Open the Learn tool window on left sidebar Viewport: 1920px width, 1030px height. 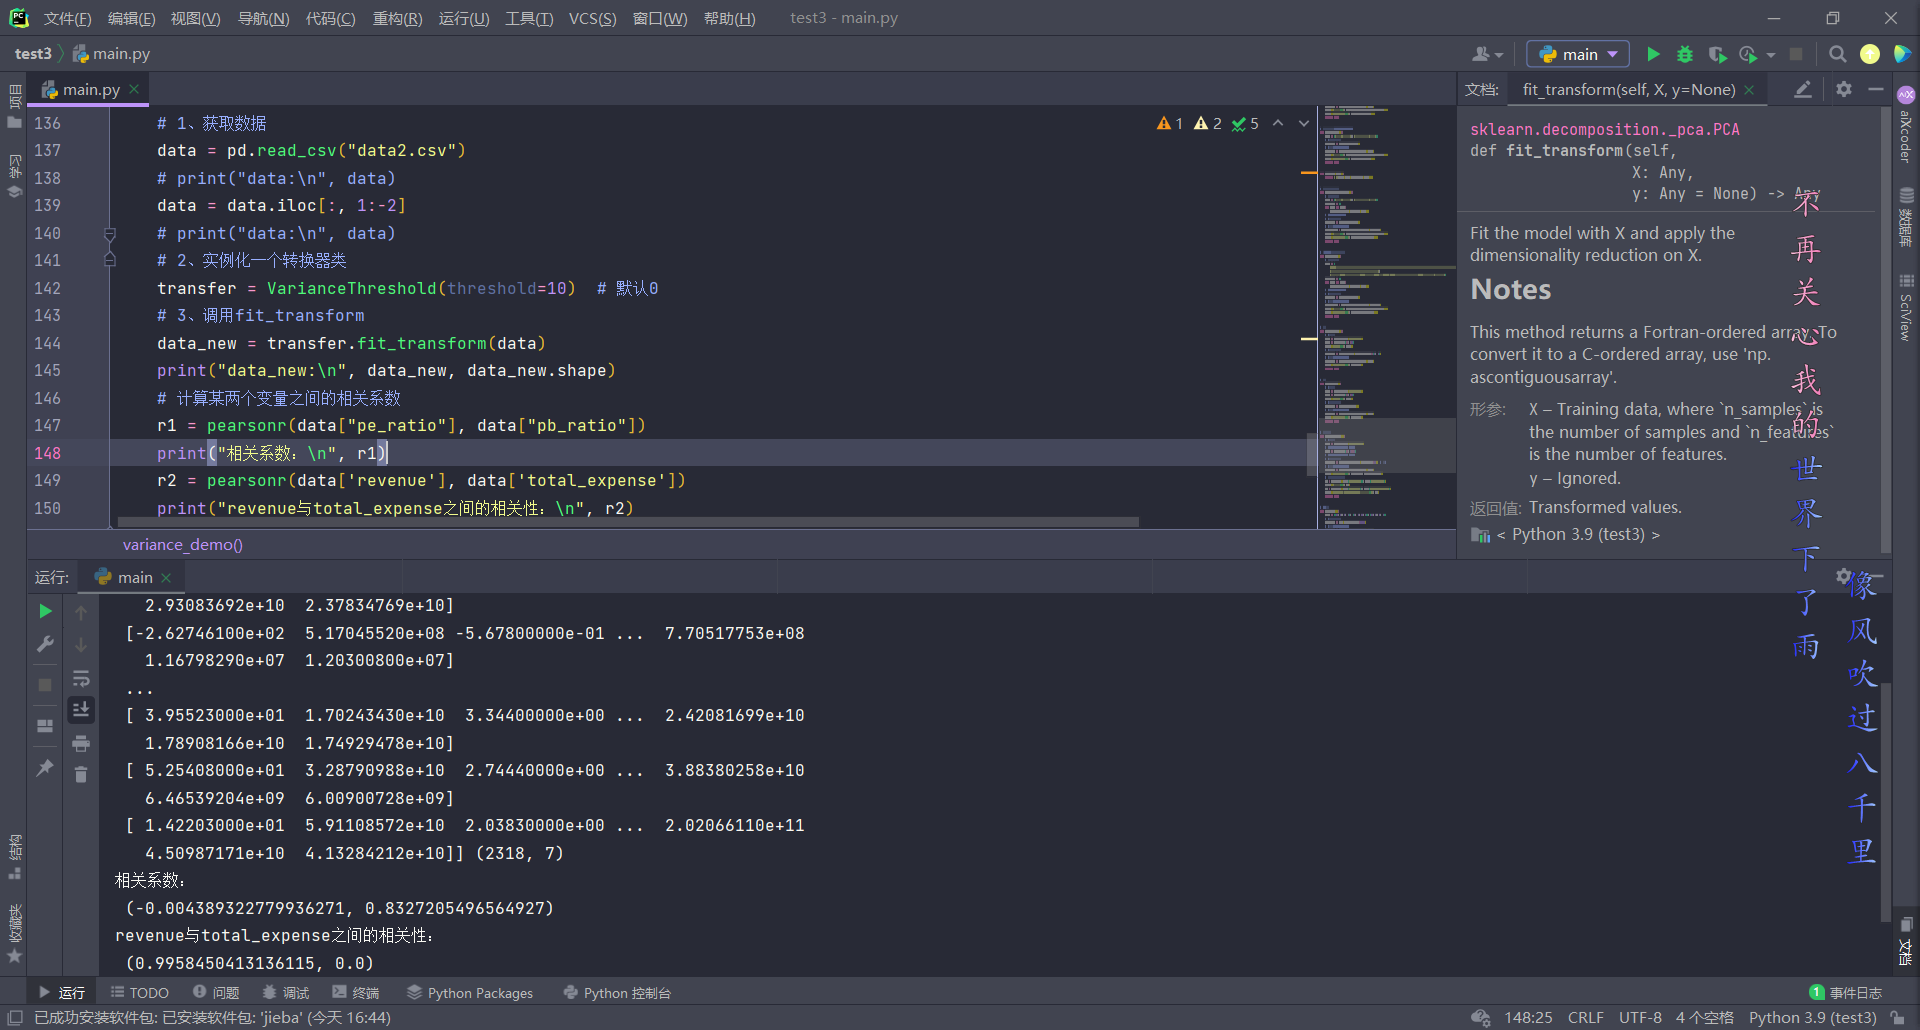(x=14, y=177)
